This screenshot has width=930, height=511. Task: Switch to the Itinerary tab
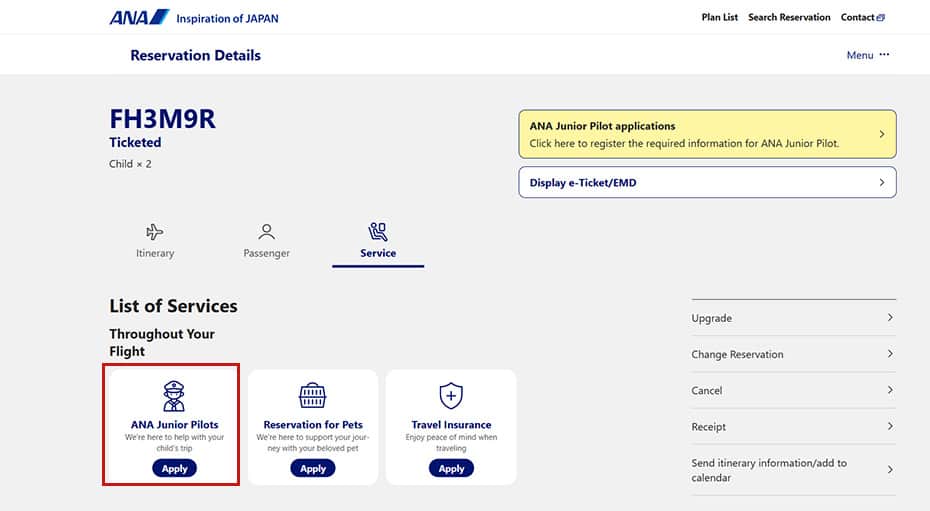coord(155,253)
